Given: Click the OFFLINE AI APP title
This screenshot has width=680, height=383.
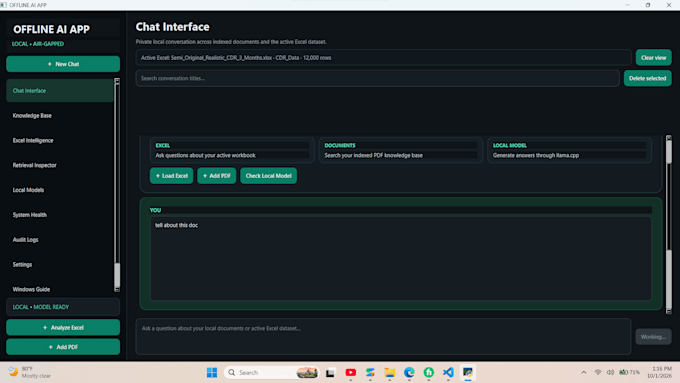Looking at the screenshot, I should tap(51, 29).
